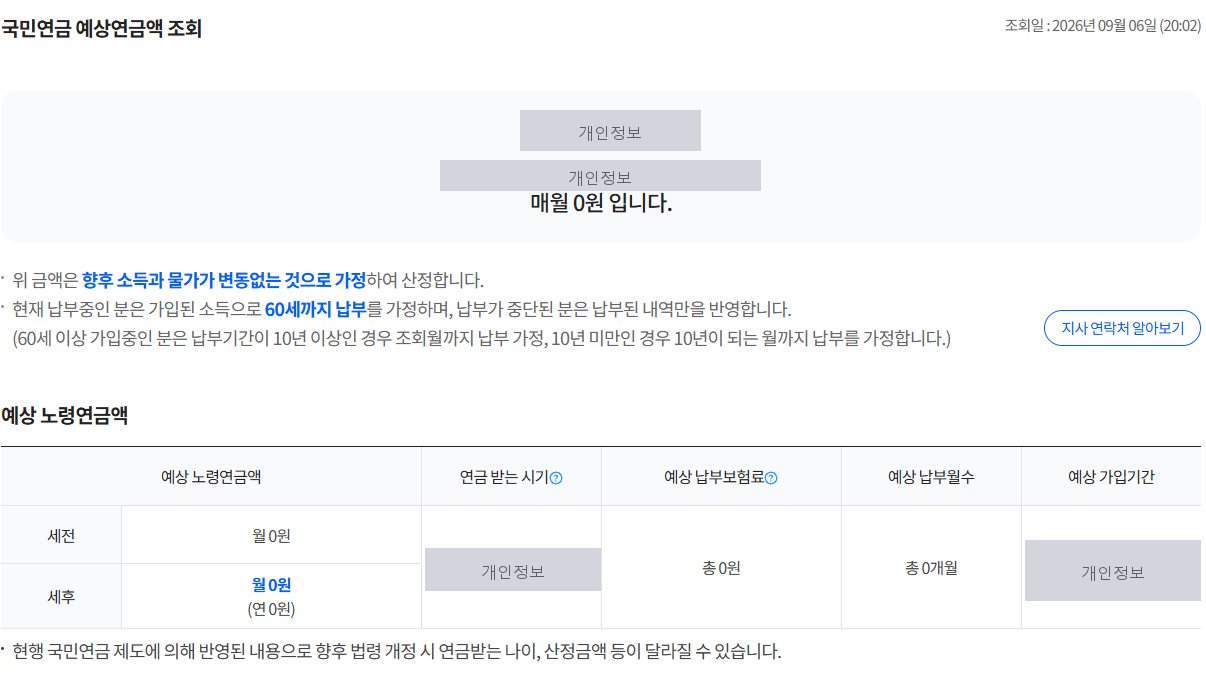Click the 지사 연락처 알아보기 button

[1122, 328]
